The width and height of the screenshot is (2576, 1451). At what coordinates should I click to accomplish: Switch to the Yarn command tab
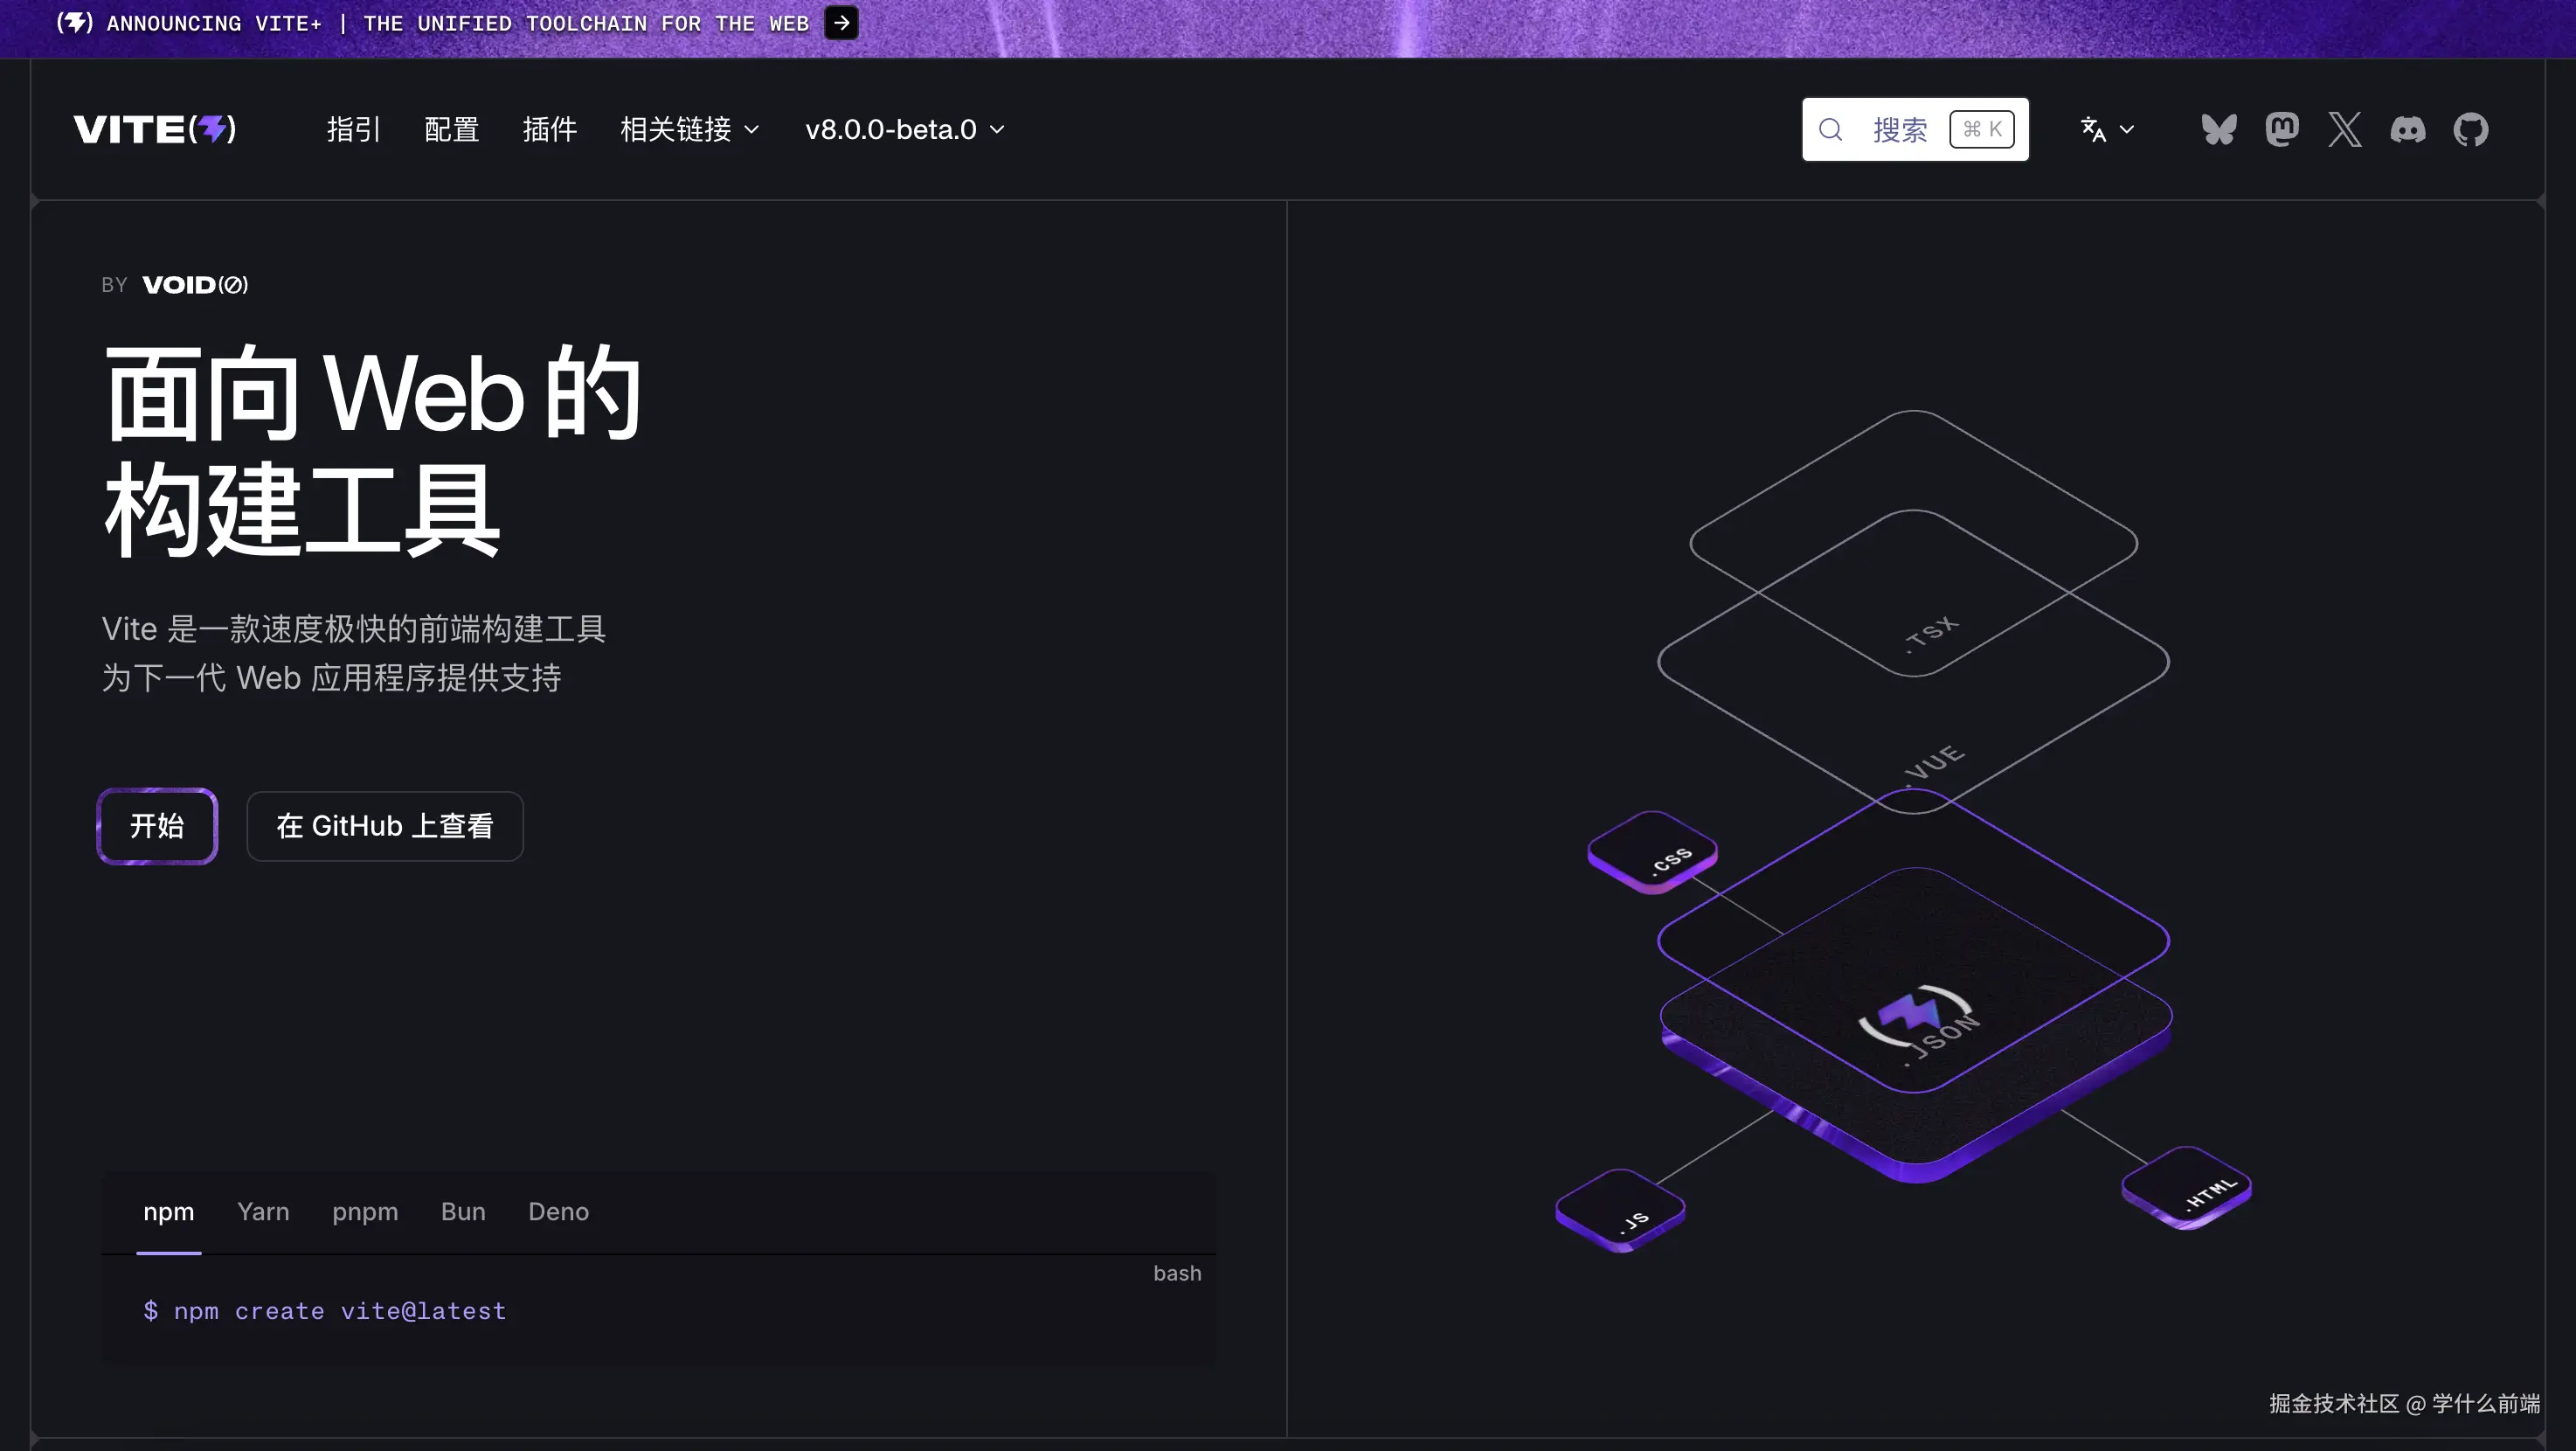coord(263,1212)
